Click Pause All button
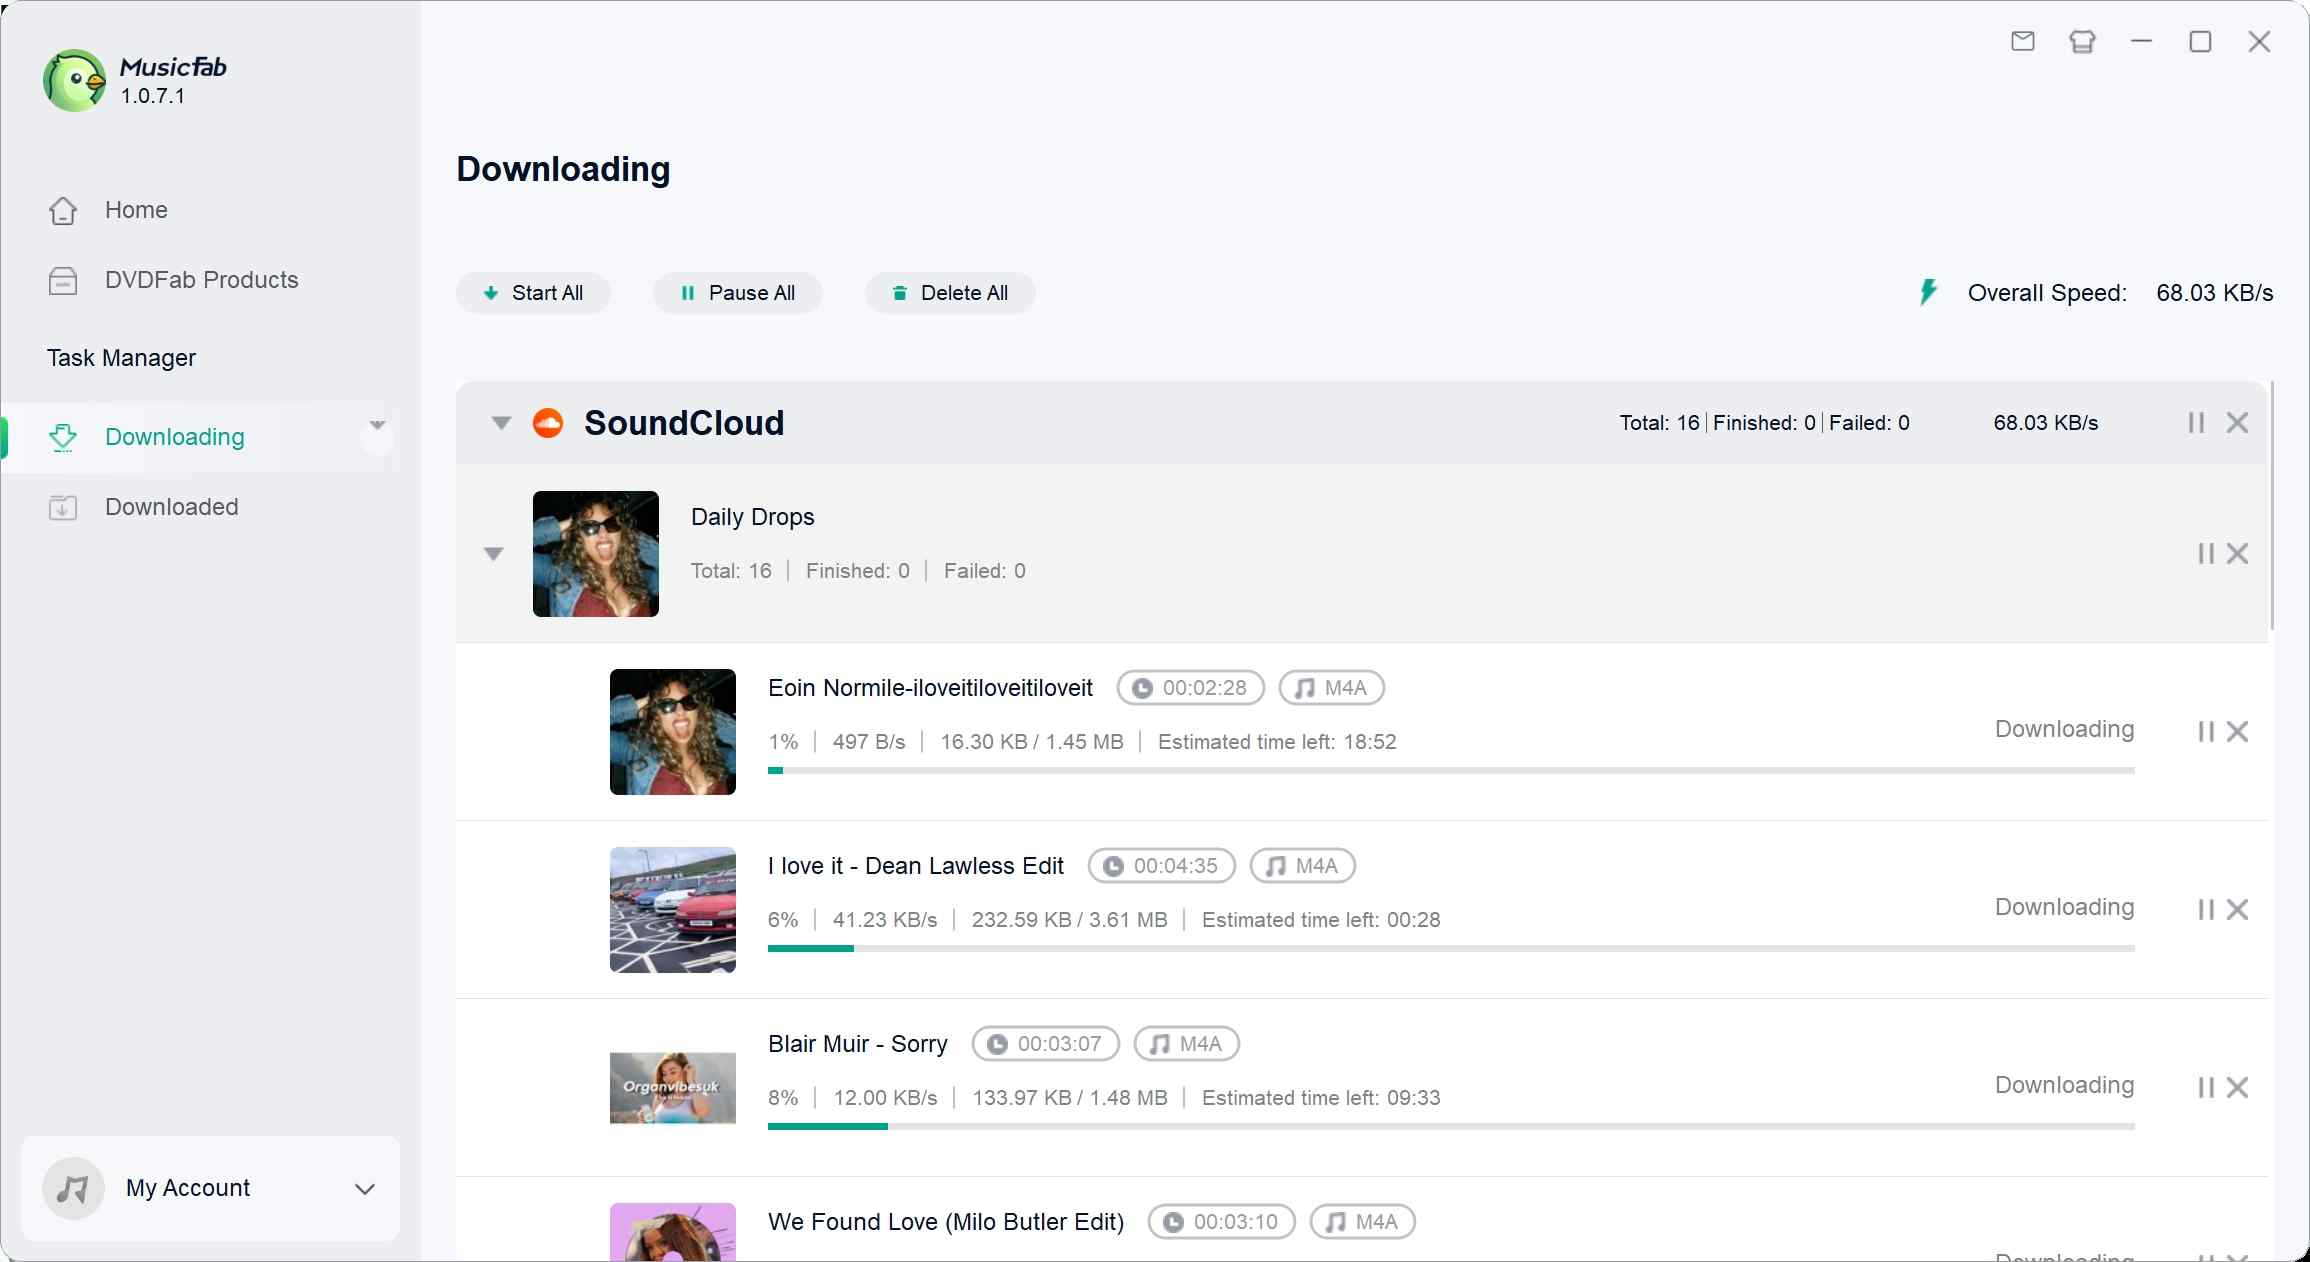This screenshot has height=1262, width=2310. coord(738,293)
